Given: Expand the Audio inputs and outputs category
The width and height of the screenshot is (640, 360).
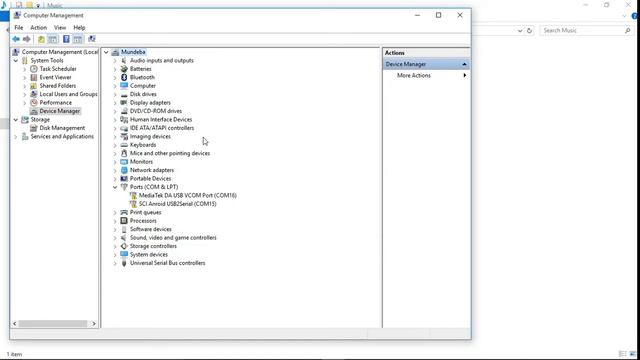Looking at the screenshot, I should coord(115,60).
